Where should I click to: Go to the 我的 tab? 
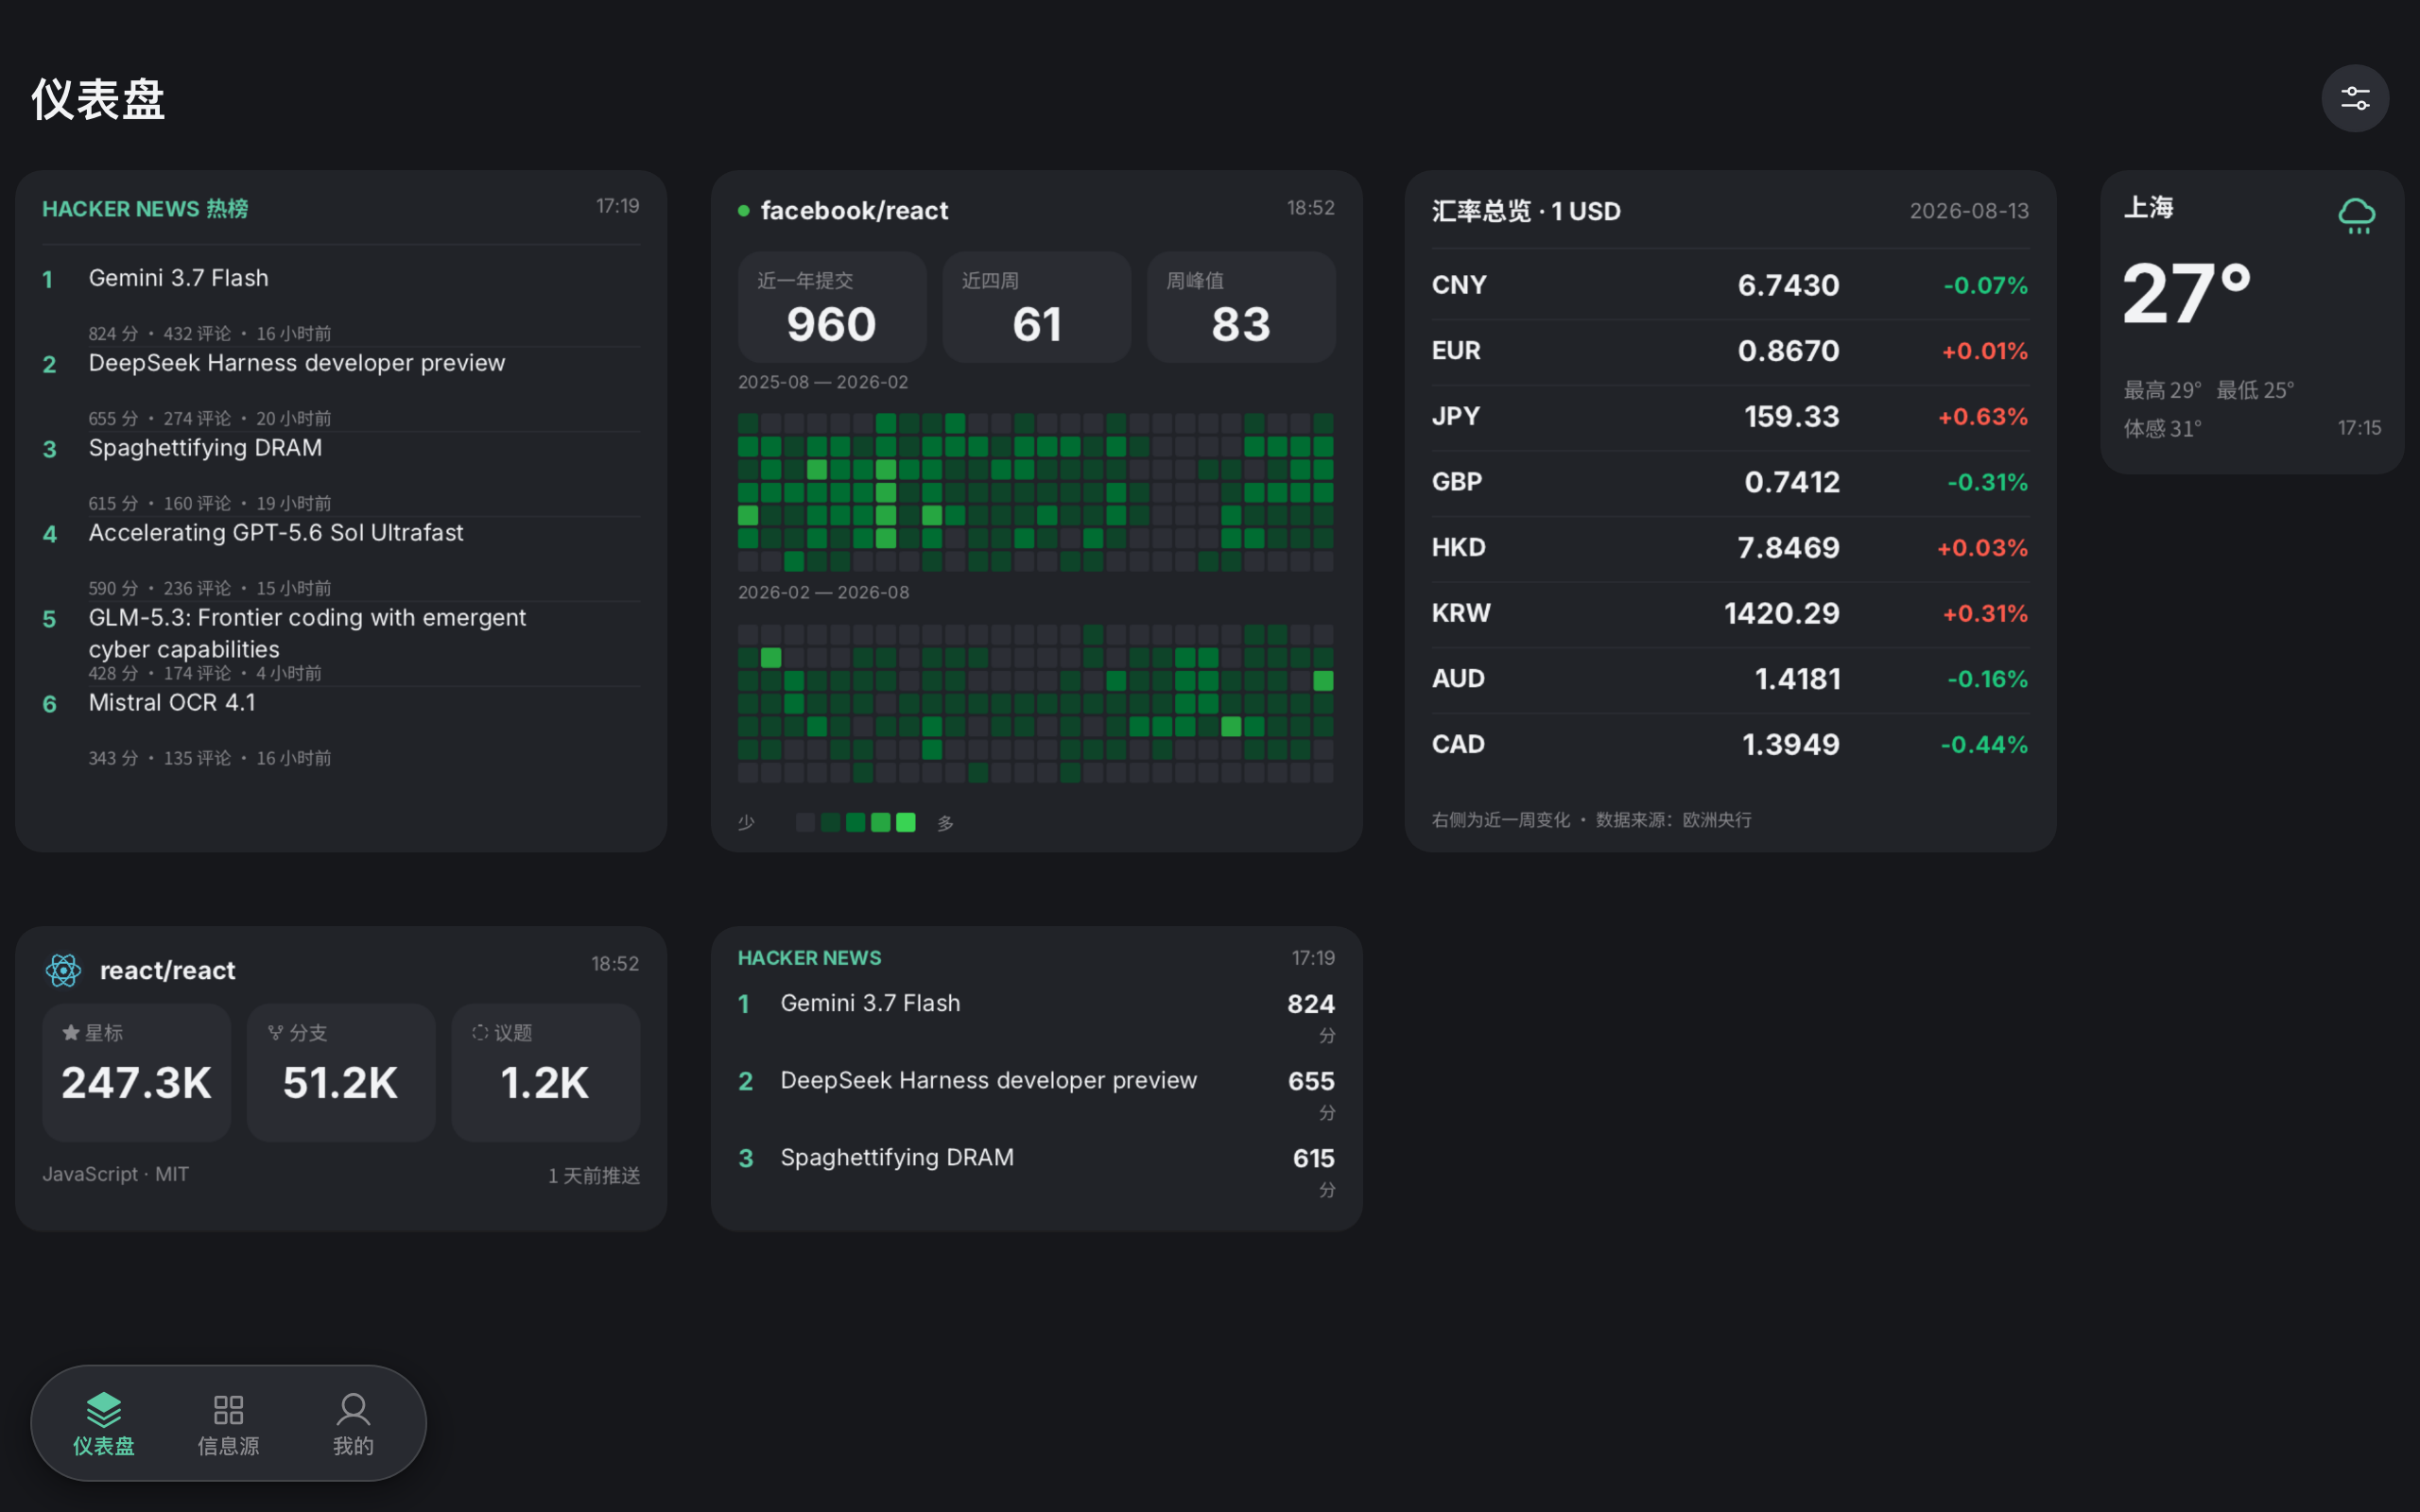[x=353, y=1423]
